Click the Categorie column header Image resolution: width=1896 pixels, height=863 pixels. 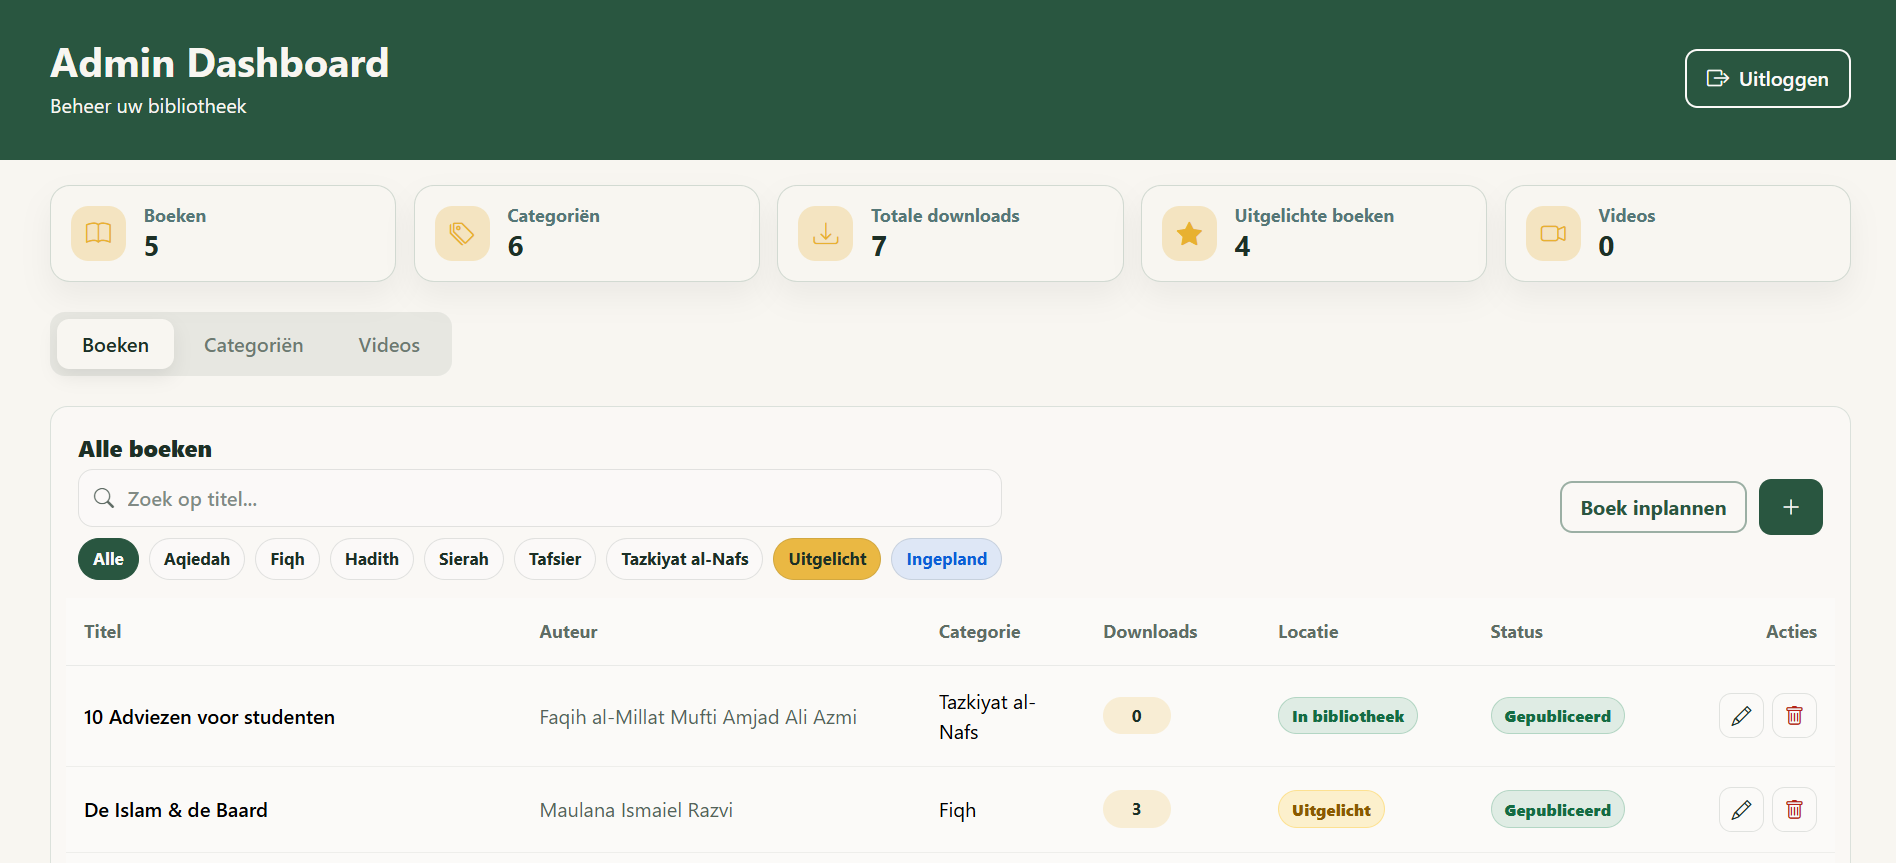click(979, 631)
